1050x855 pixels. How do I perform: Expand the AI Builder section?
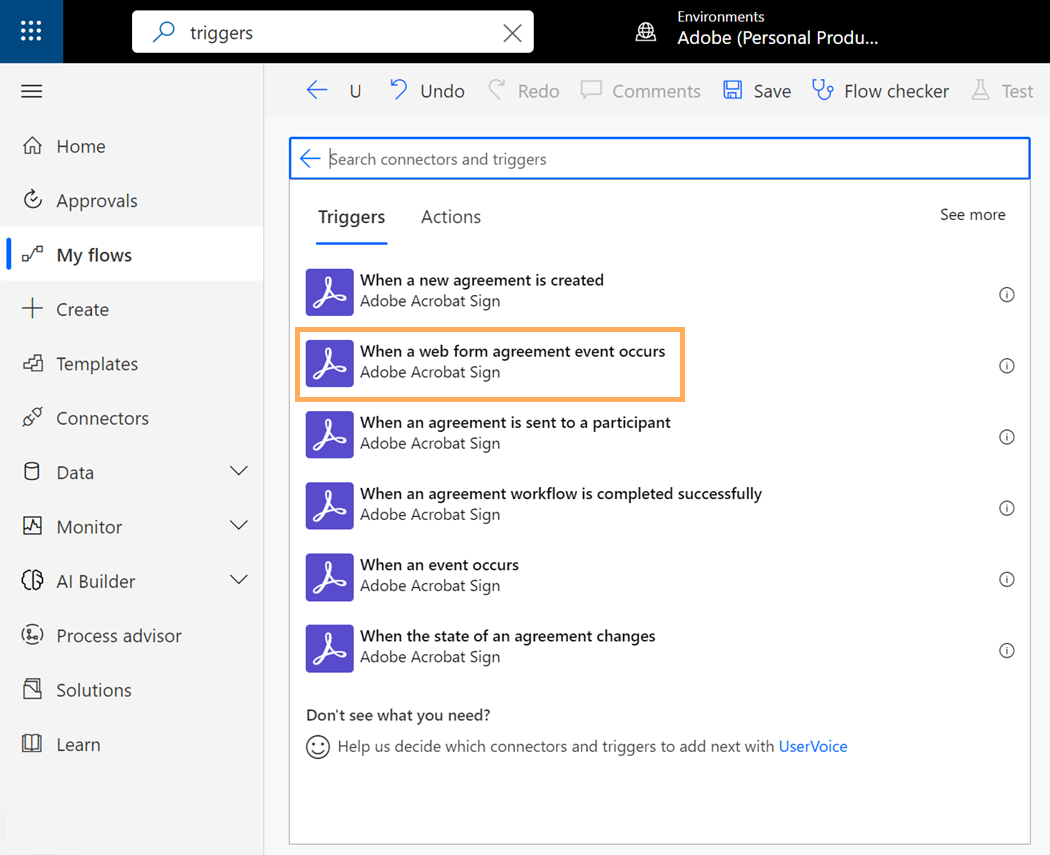(239, 580)
